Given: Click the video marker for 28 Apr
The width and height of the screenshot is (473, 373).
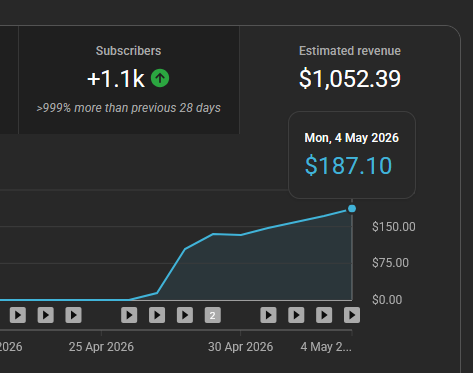Looking at the screenshot, I should 185,315.
